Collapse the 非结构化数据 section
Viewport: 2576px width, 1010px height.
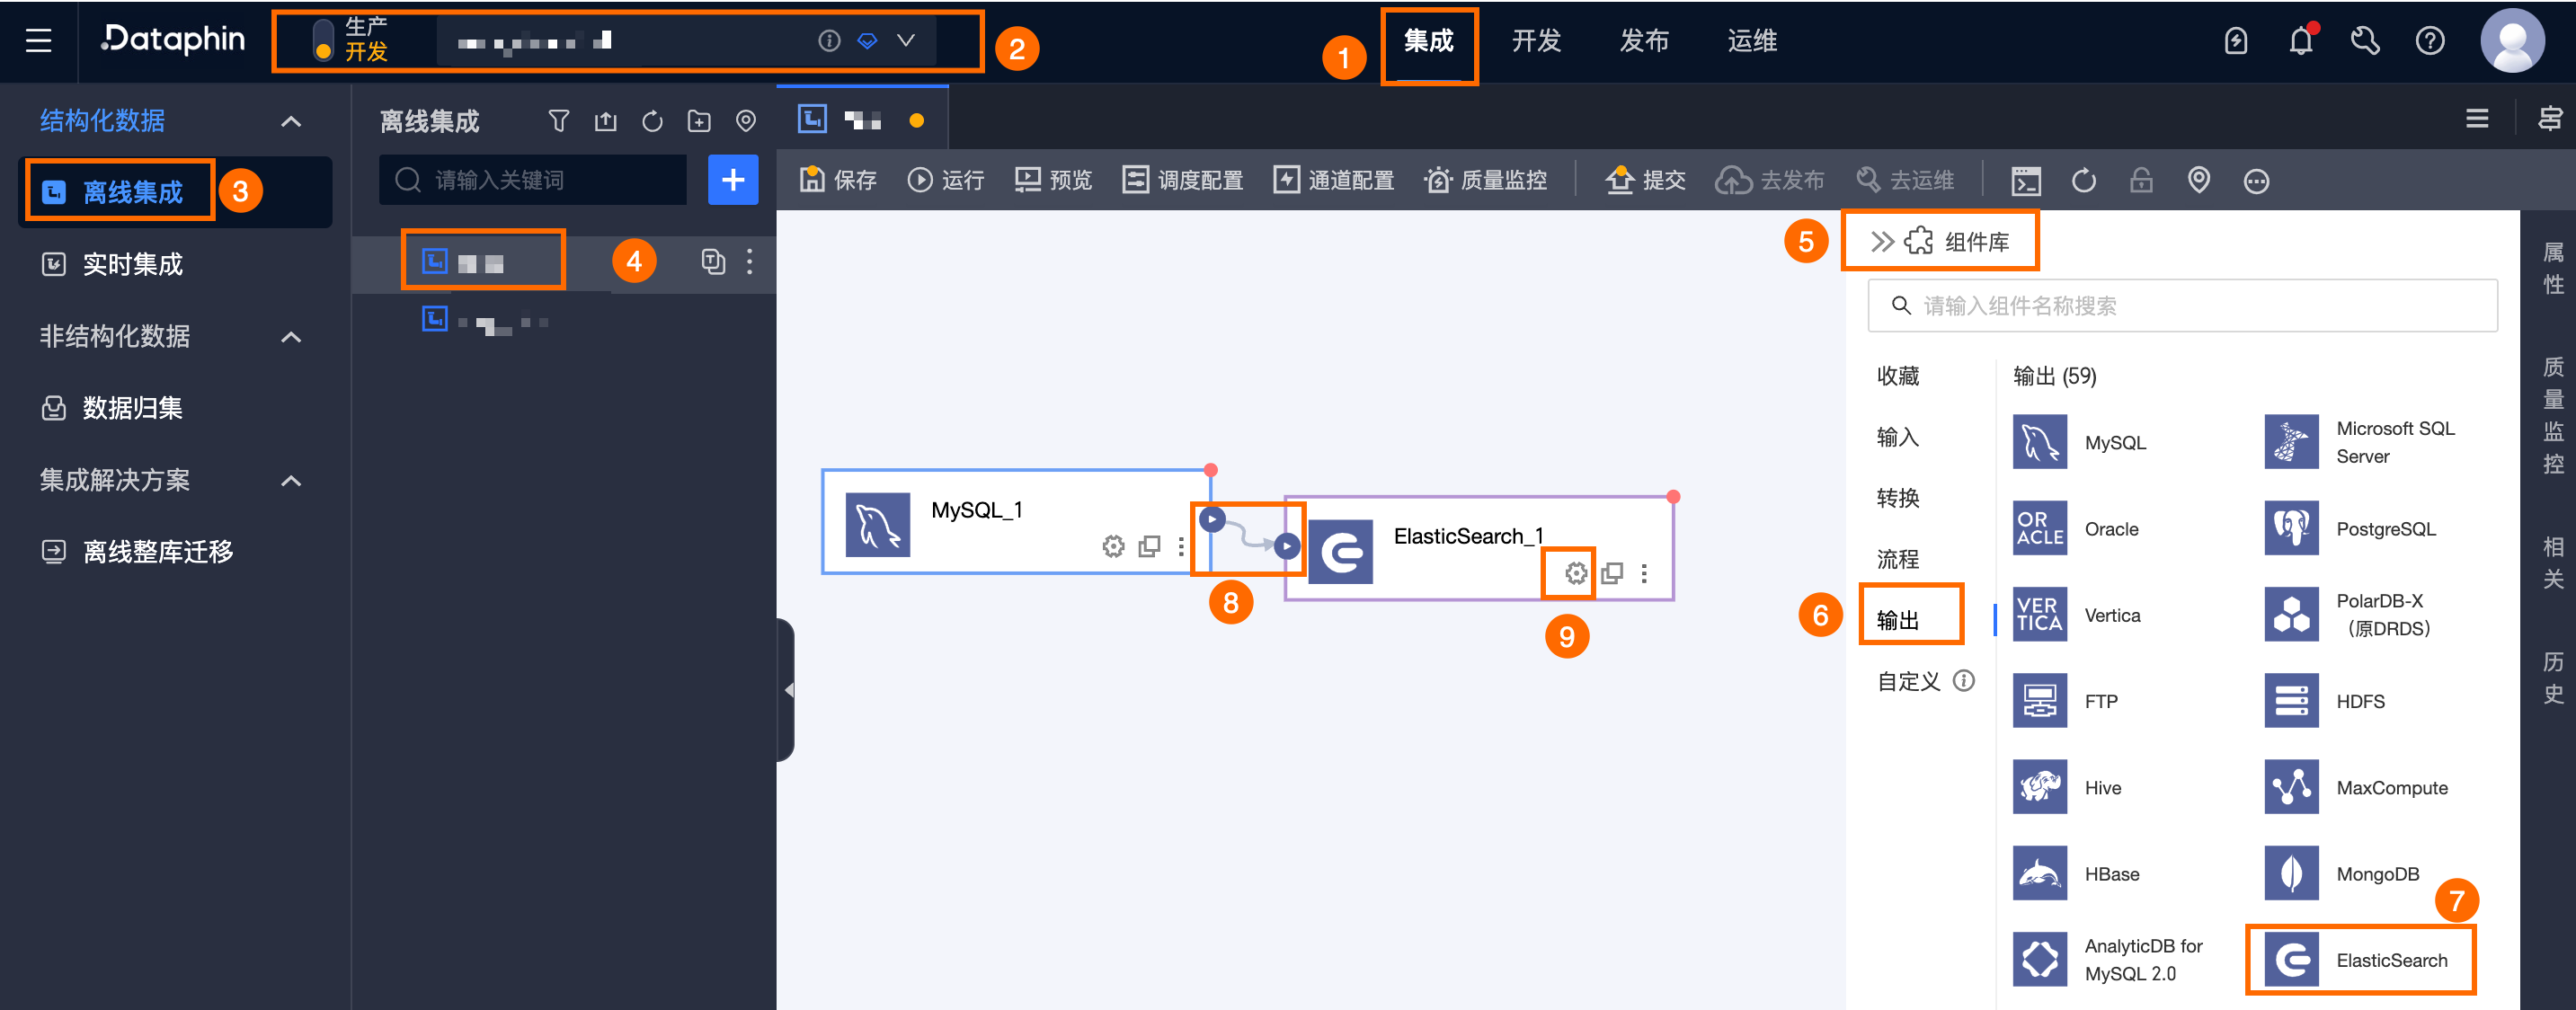click(291, 337)
